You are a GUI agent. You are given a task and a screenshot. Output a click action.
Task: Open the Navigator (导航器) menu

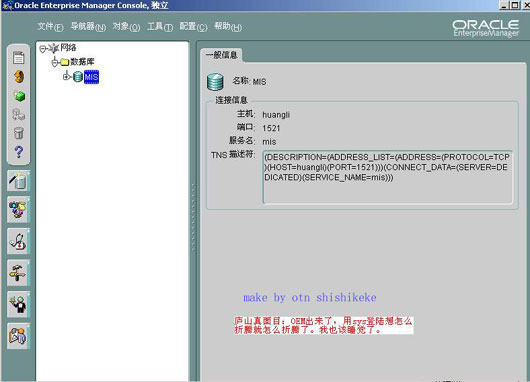[x=88, y=27]
